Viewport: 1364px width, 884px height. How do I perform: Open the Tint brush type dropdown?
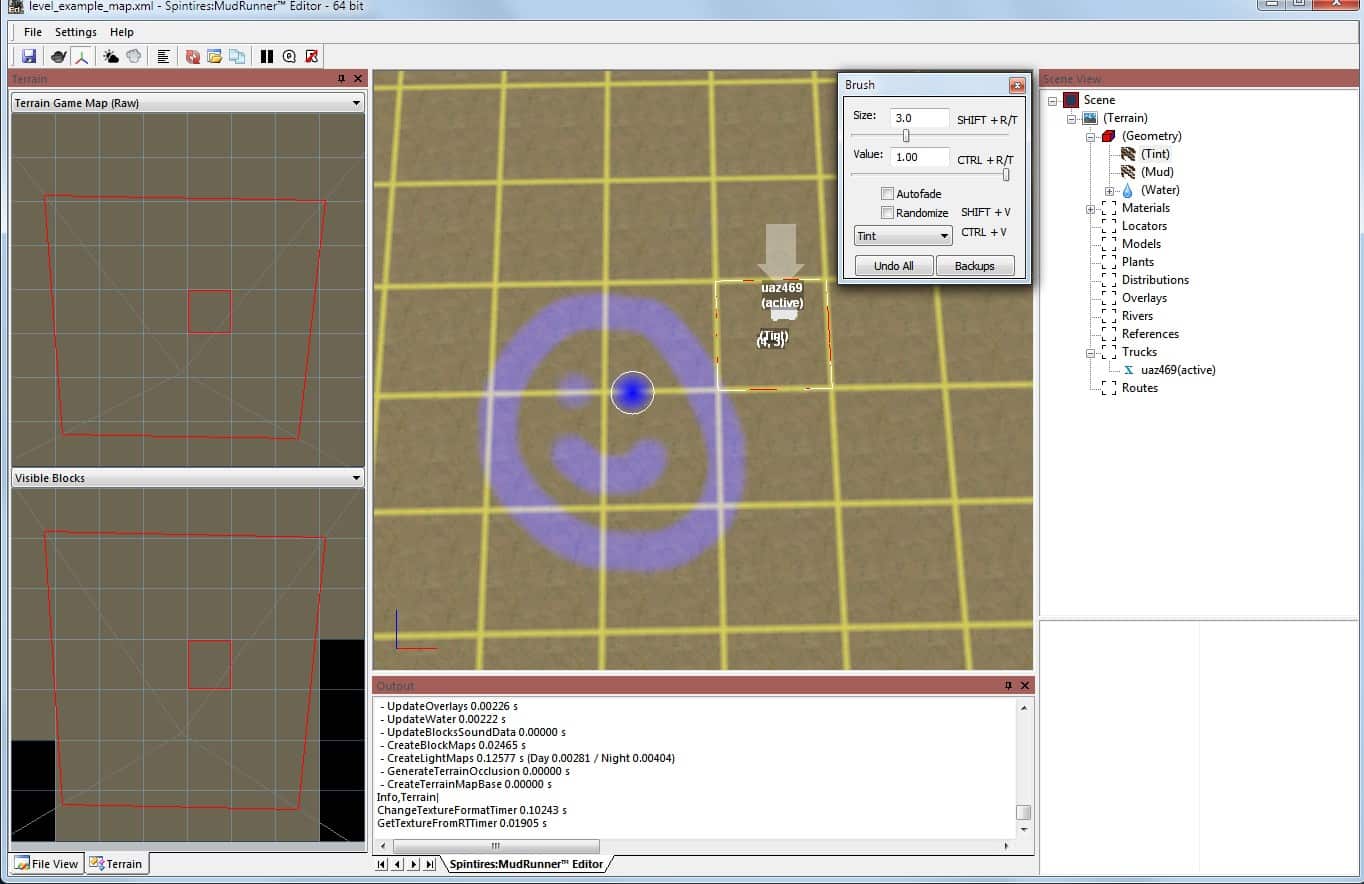coord(902,236)
